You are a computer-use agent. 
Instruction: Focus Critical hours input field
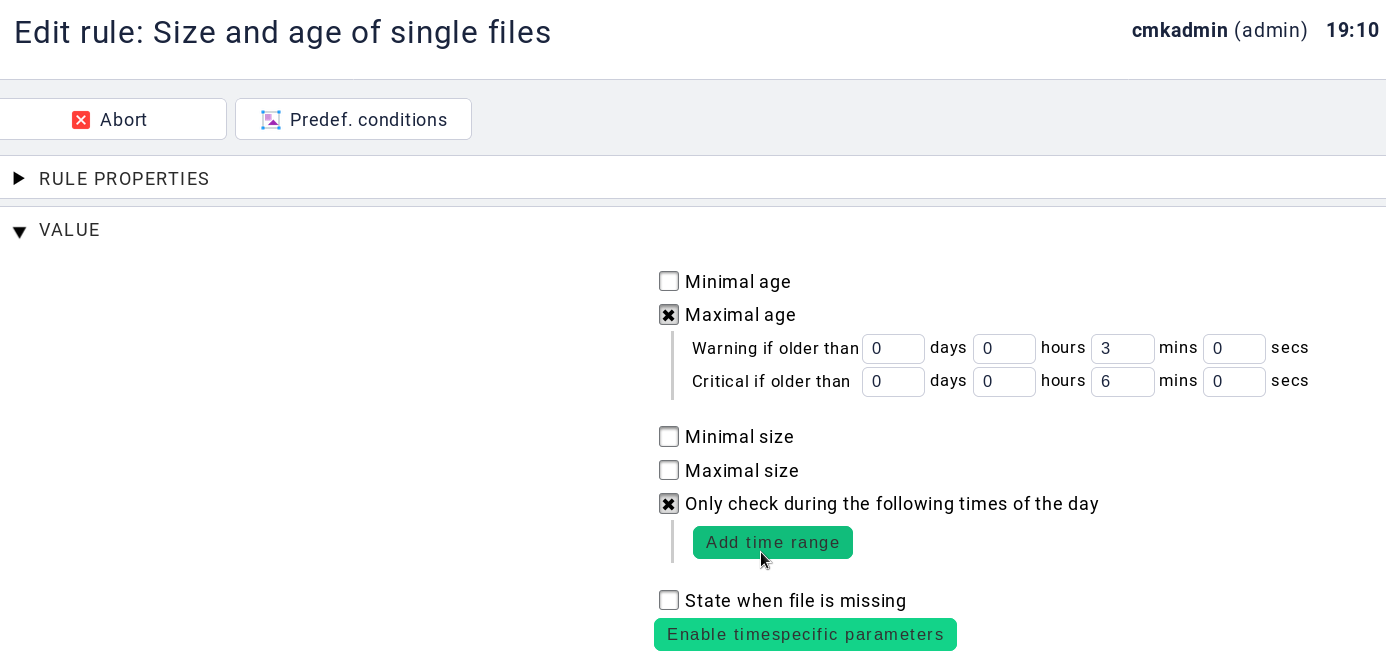[1004, 381]
